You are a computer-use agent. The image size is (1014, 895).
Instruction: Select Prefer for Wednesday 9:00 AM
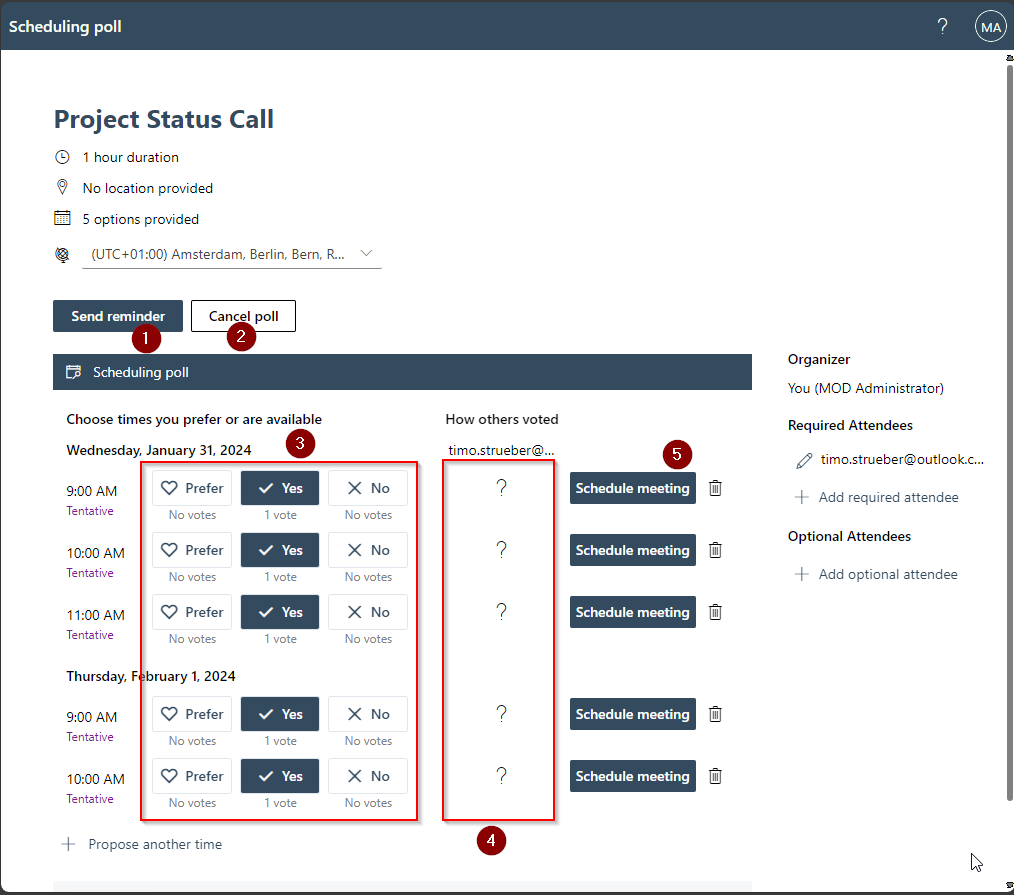[x=192, y=488]
